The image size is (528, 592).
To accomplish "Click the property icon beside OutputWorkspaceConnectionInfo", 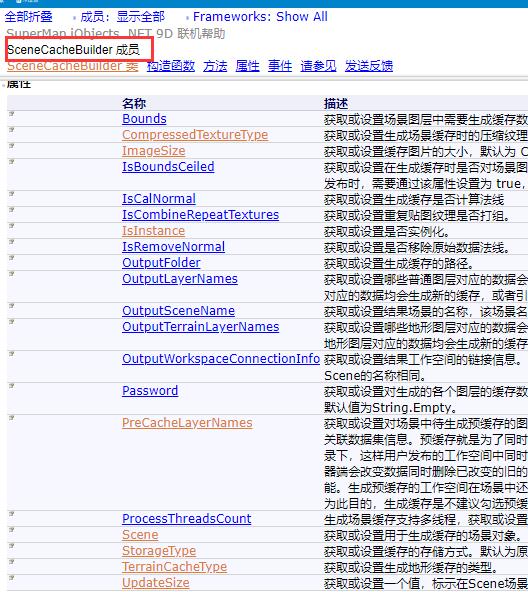I will pos(11,354).
